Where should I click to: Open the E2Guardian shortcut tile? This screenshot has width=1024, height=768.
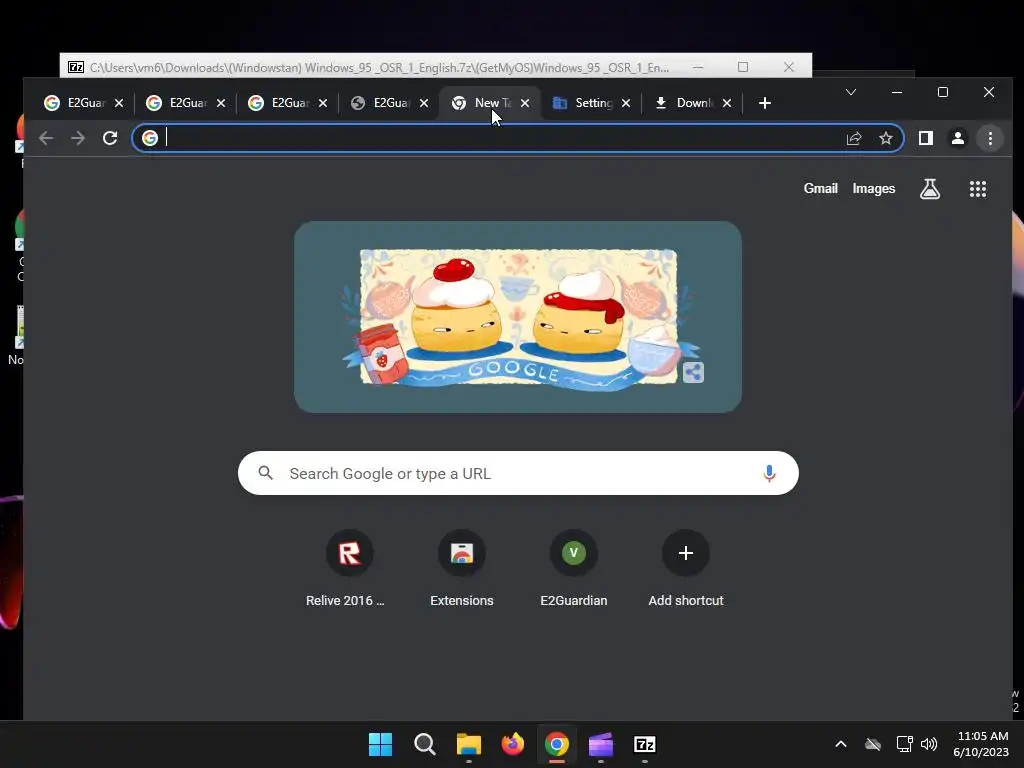point(573,568)
